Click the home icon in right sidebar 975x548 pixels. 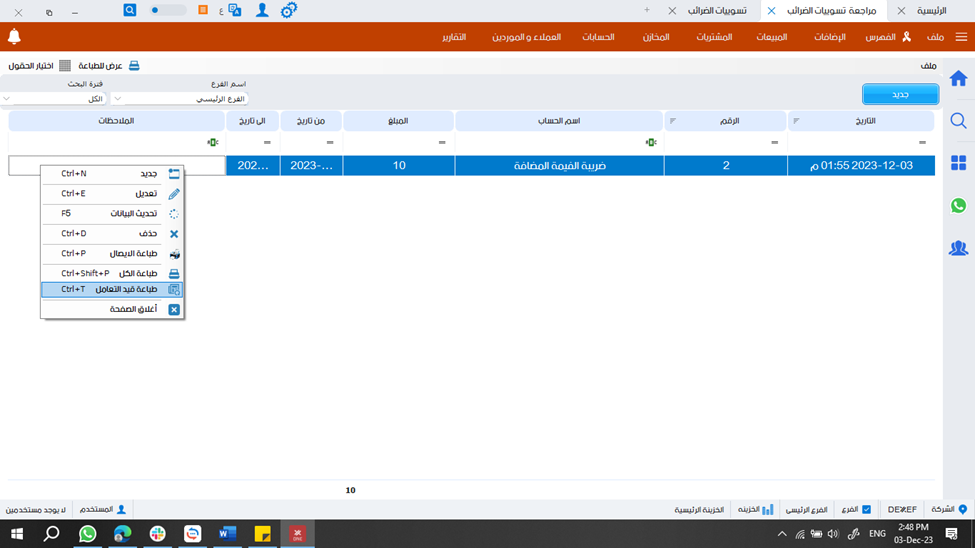958,78
